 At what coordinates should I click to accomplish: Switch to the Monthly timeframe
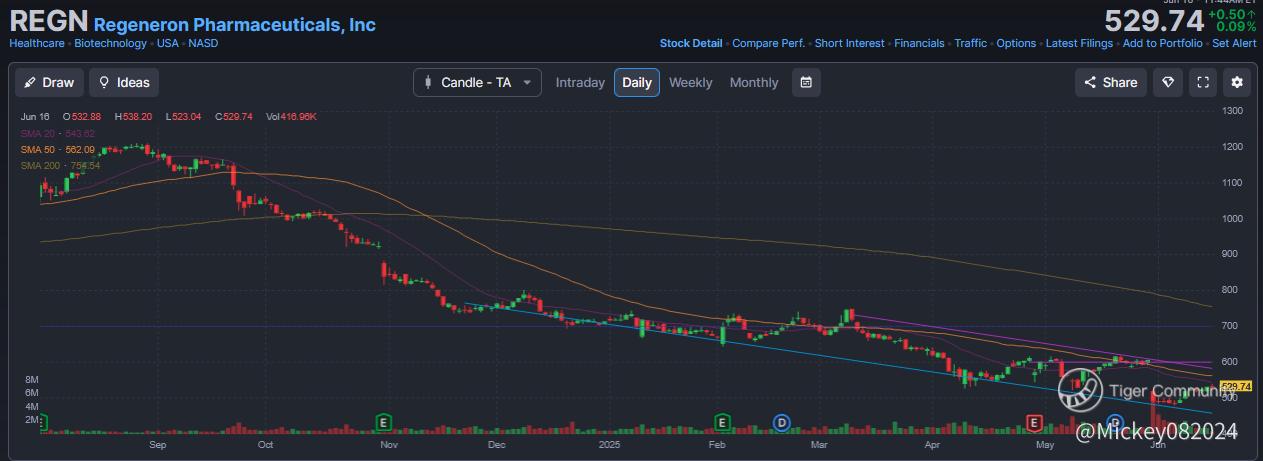click(754, 82)
